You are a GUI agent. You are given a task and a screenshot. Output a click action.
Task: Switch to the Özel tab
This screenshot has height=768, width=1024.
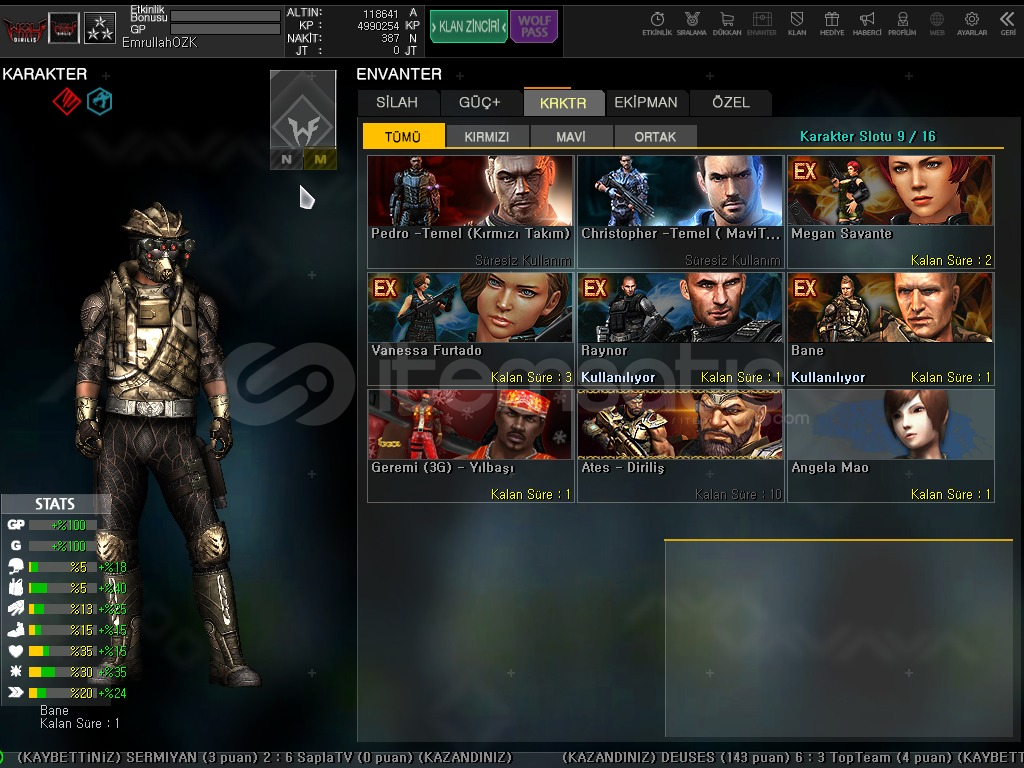point(731,103)
